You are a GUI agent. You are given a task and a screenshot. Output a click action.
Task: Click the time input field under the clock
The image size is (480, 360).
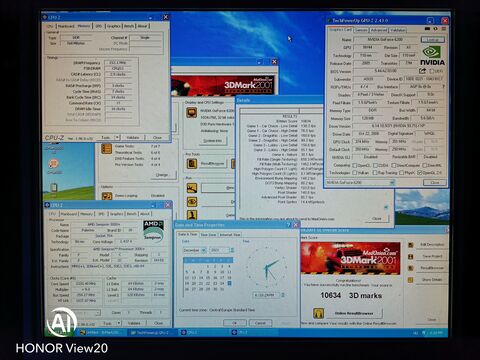(x=267, y=295)
